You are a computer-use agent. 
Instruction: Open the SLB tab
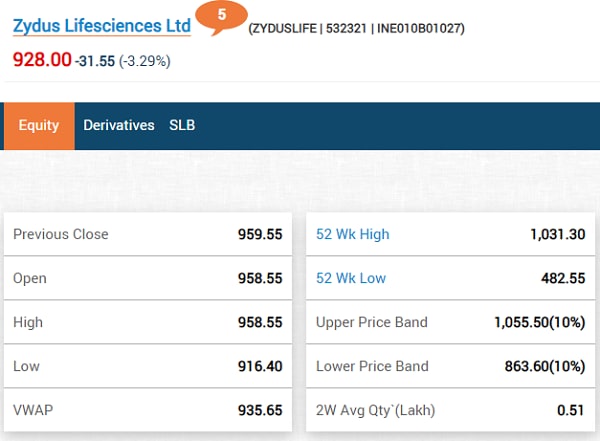[182, 125]
